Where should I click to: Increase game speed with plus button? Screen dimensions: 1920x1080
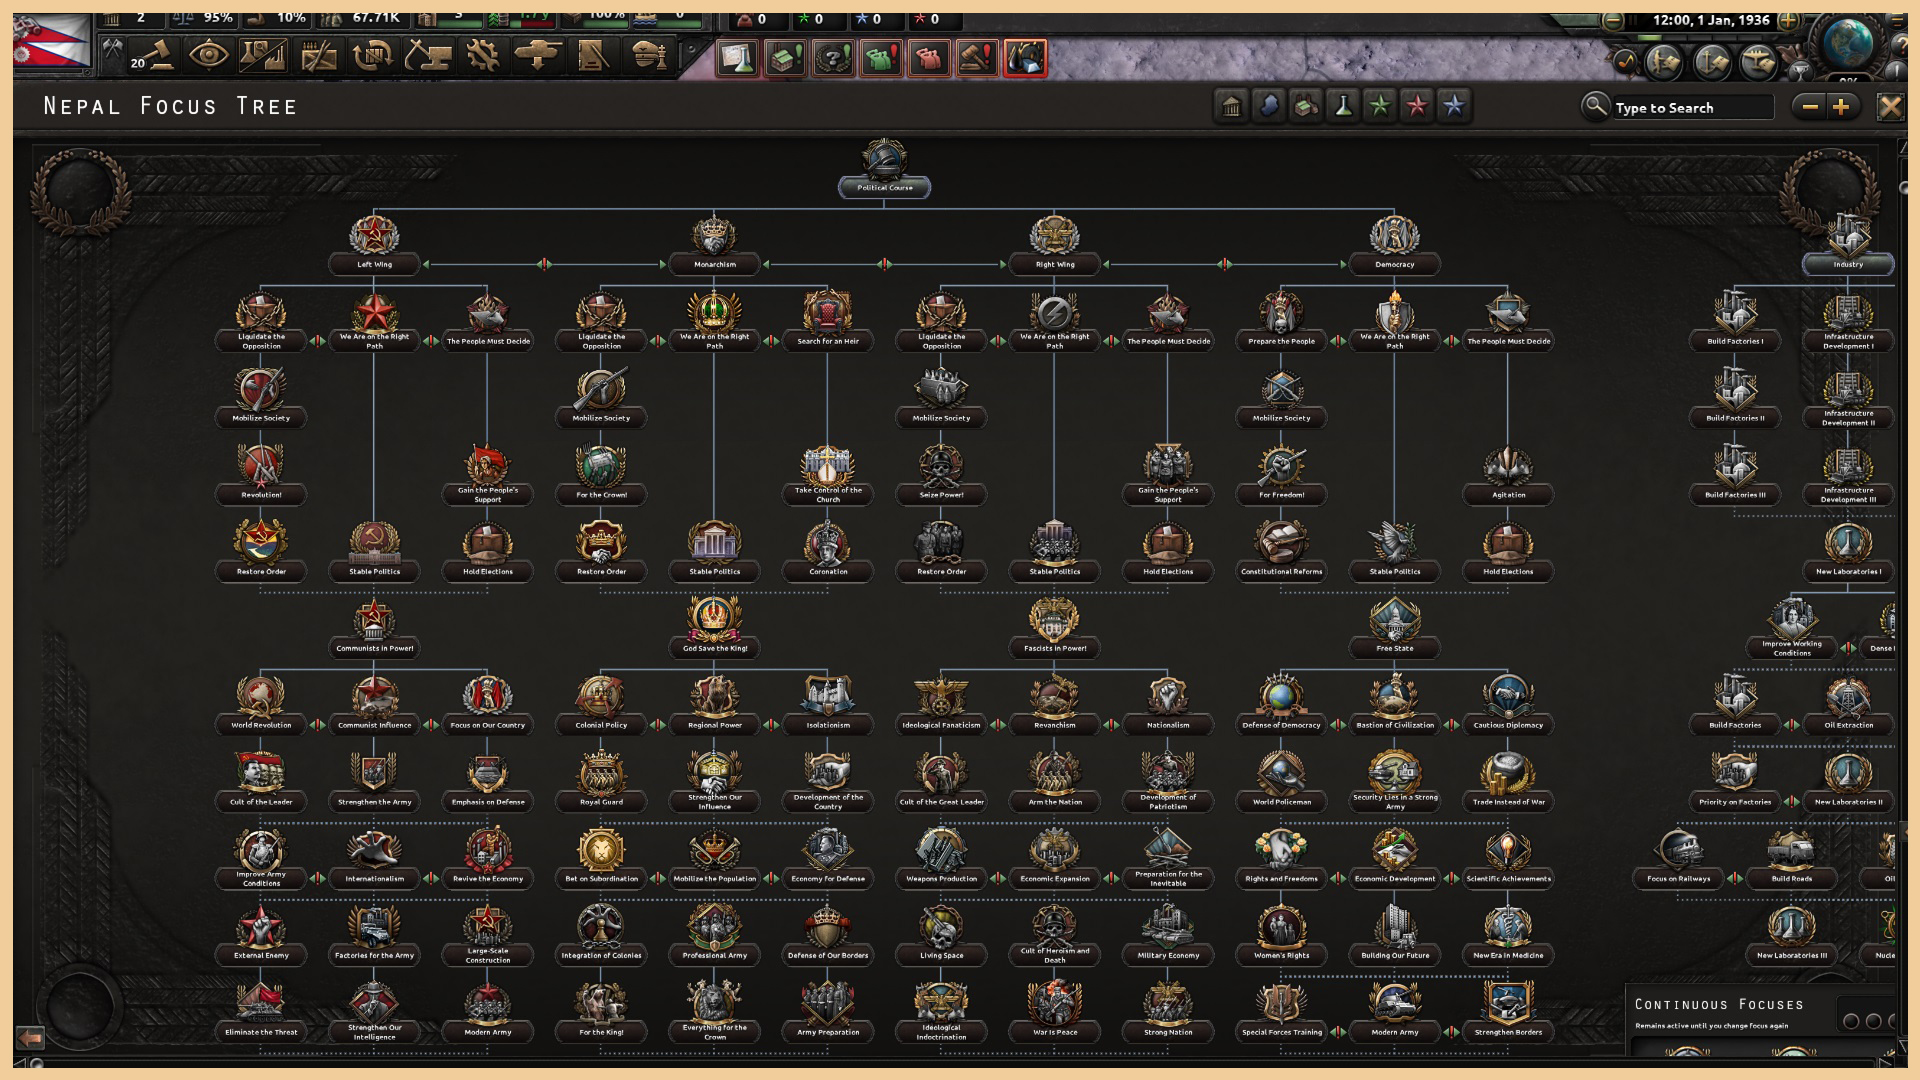[x=1789, y=21]
